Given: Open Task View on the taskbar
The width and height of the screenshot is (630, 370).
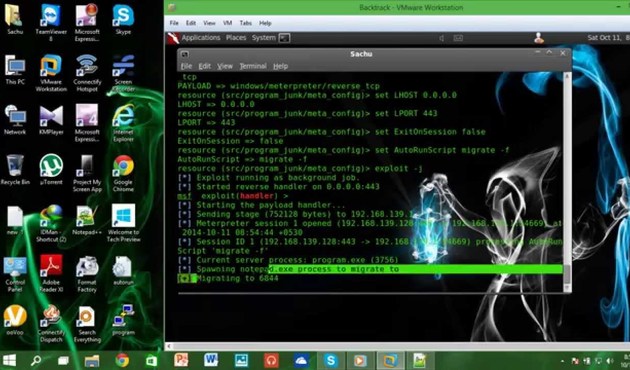Looking at the screenshot, I should click(x=63, y=360).
